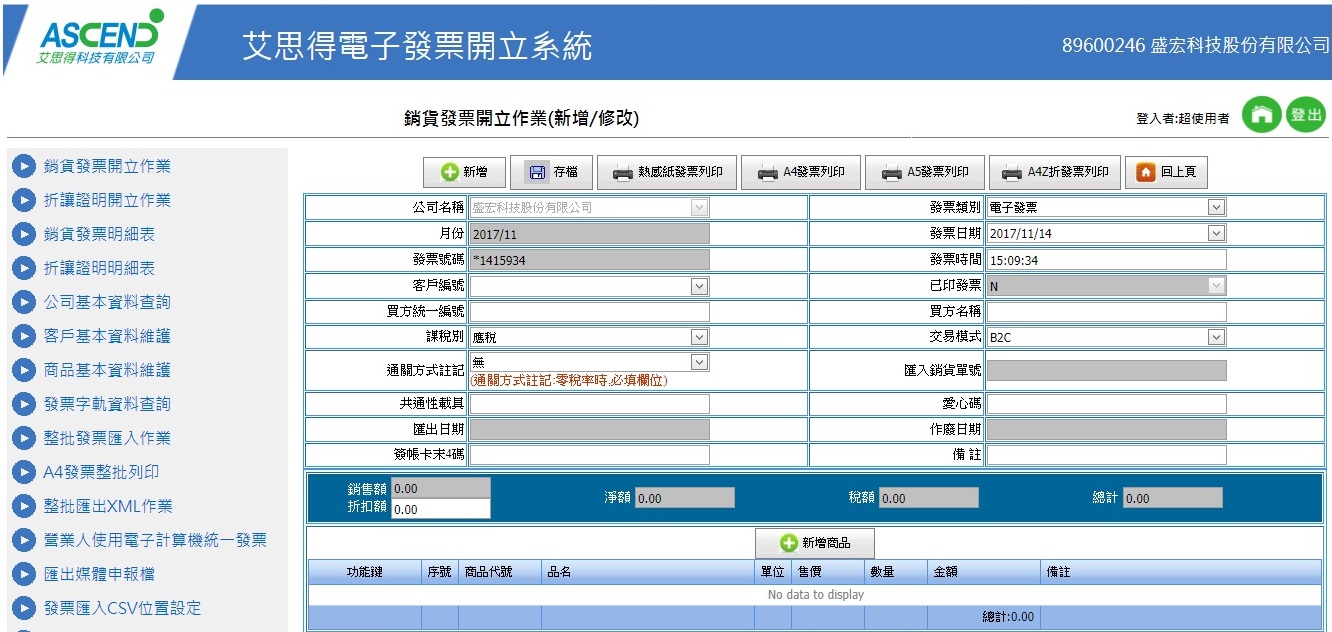Click the 商品代號 column header
The image size is (1332, 632).
[500, 572]
